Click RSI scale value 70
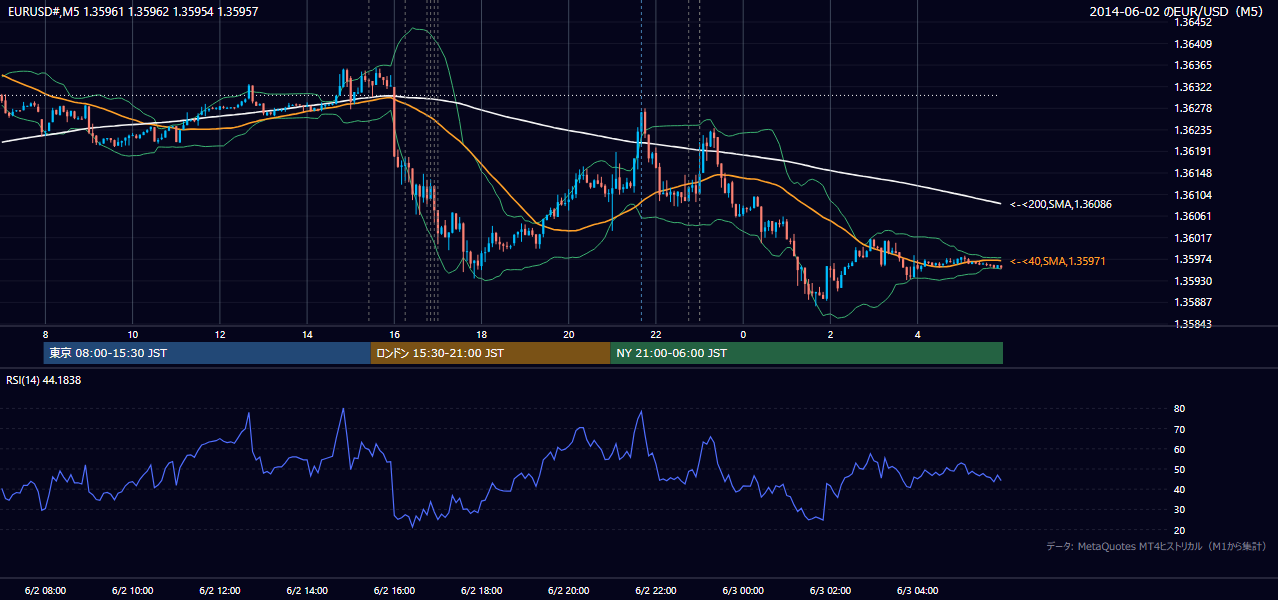The image size is (1278, 600). 1180,429
